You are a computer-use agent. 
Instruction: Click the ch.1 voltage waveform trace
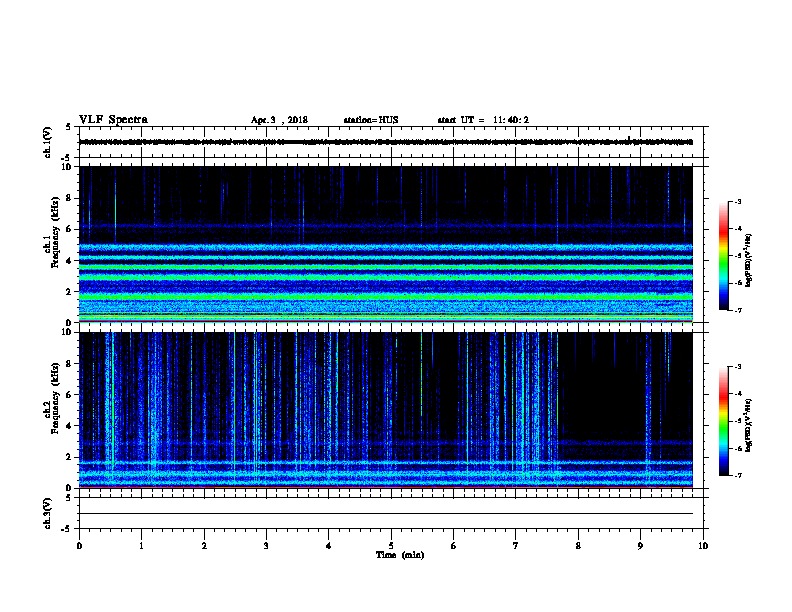[386, 142]
